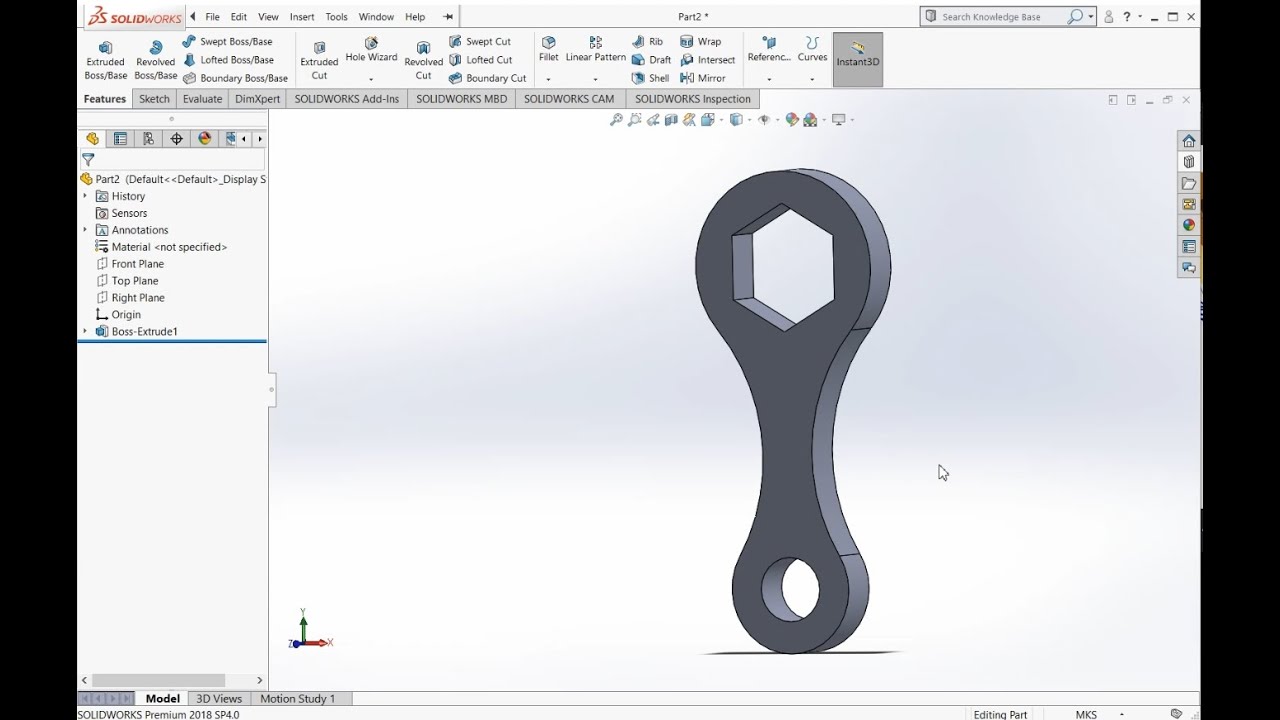This screenshot has width=1280, height=720.
Task: Open the Reference Geometry dropdown arrow
Action: 768,79
